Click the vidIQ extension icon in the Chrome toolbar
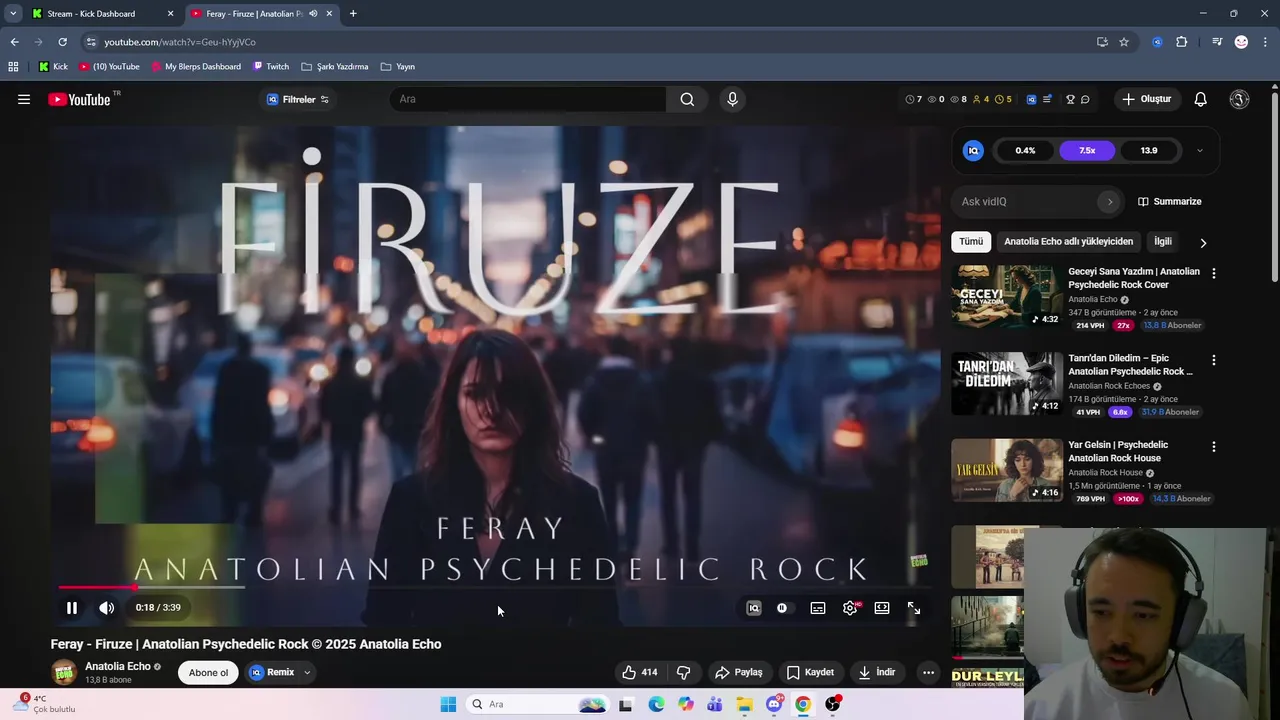1280x720 pixels. (1157, 42)
